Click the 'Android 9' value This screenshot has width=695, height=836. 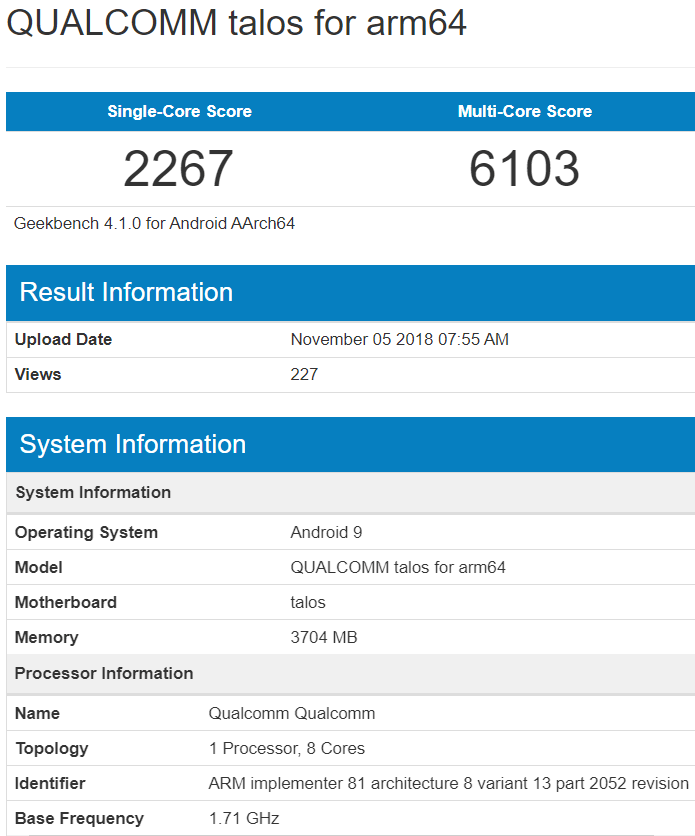(326, 532)
